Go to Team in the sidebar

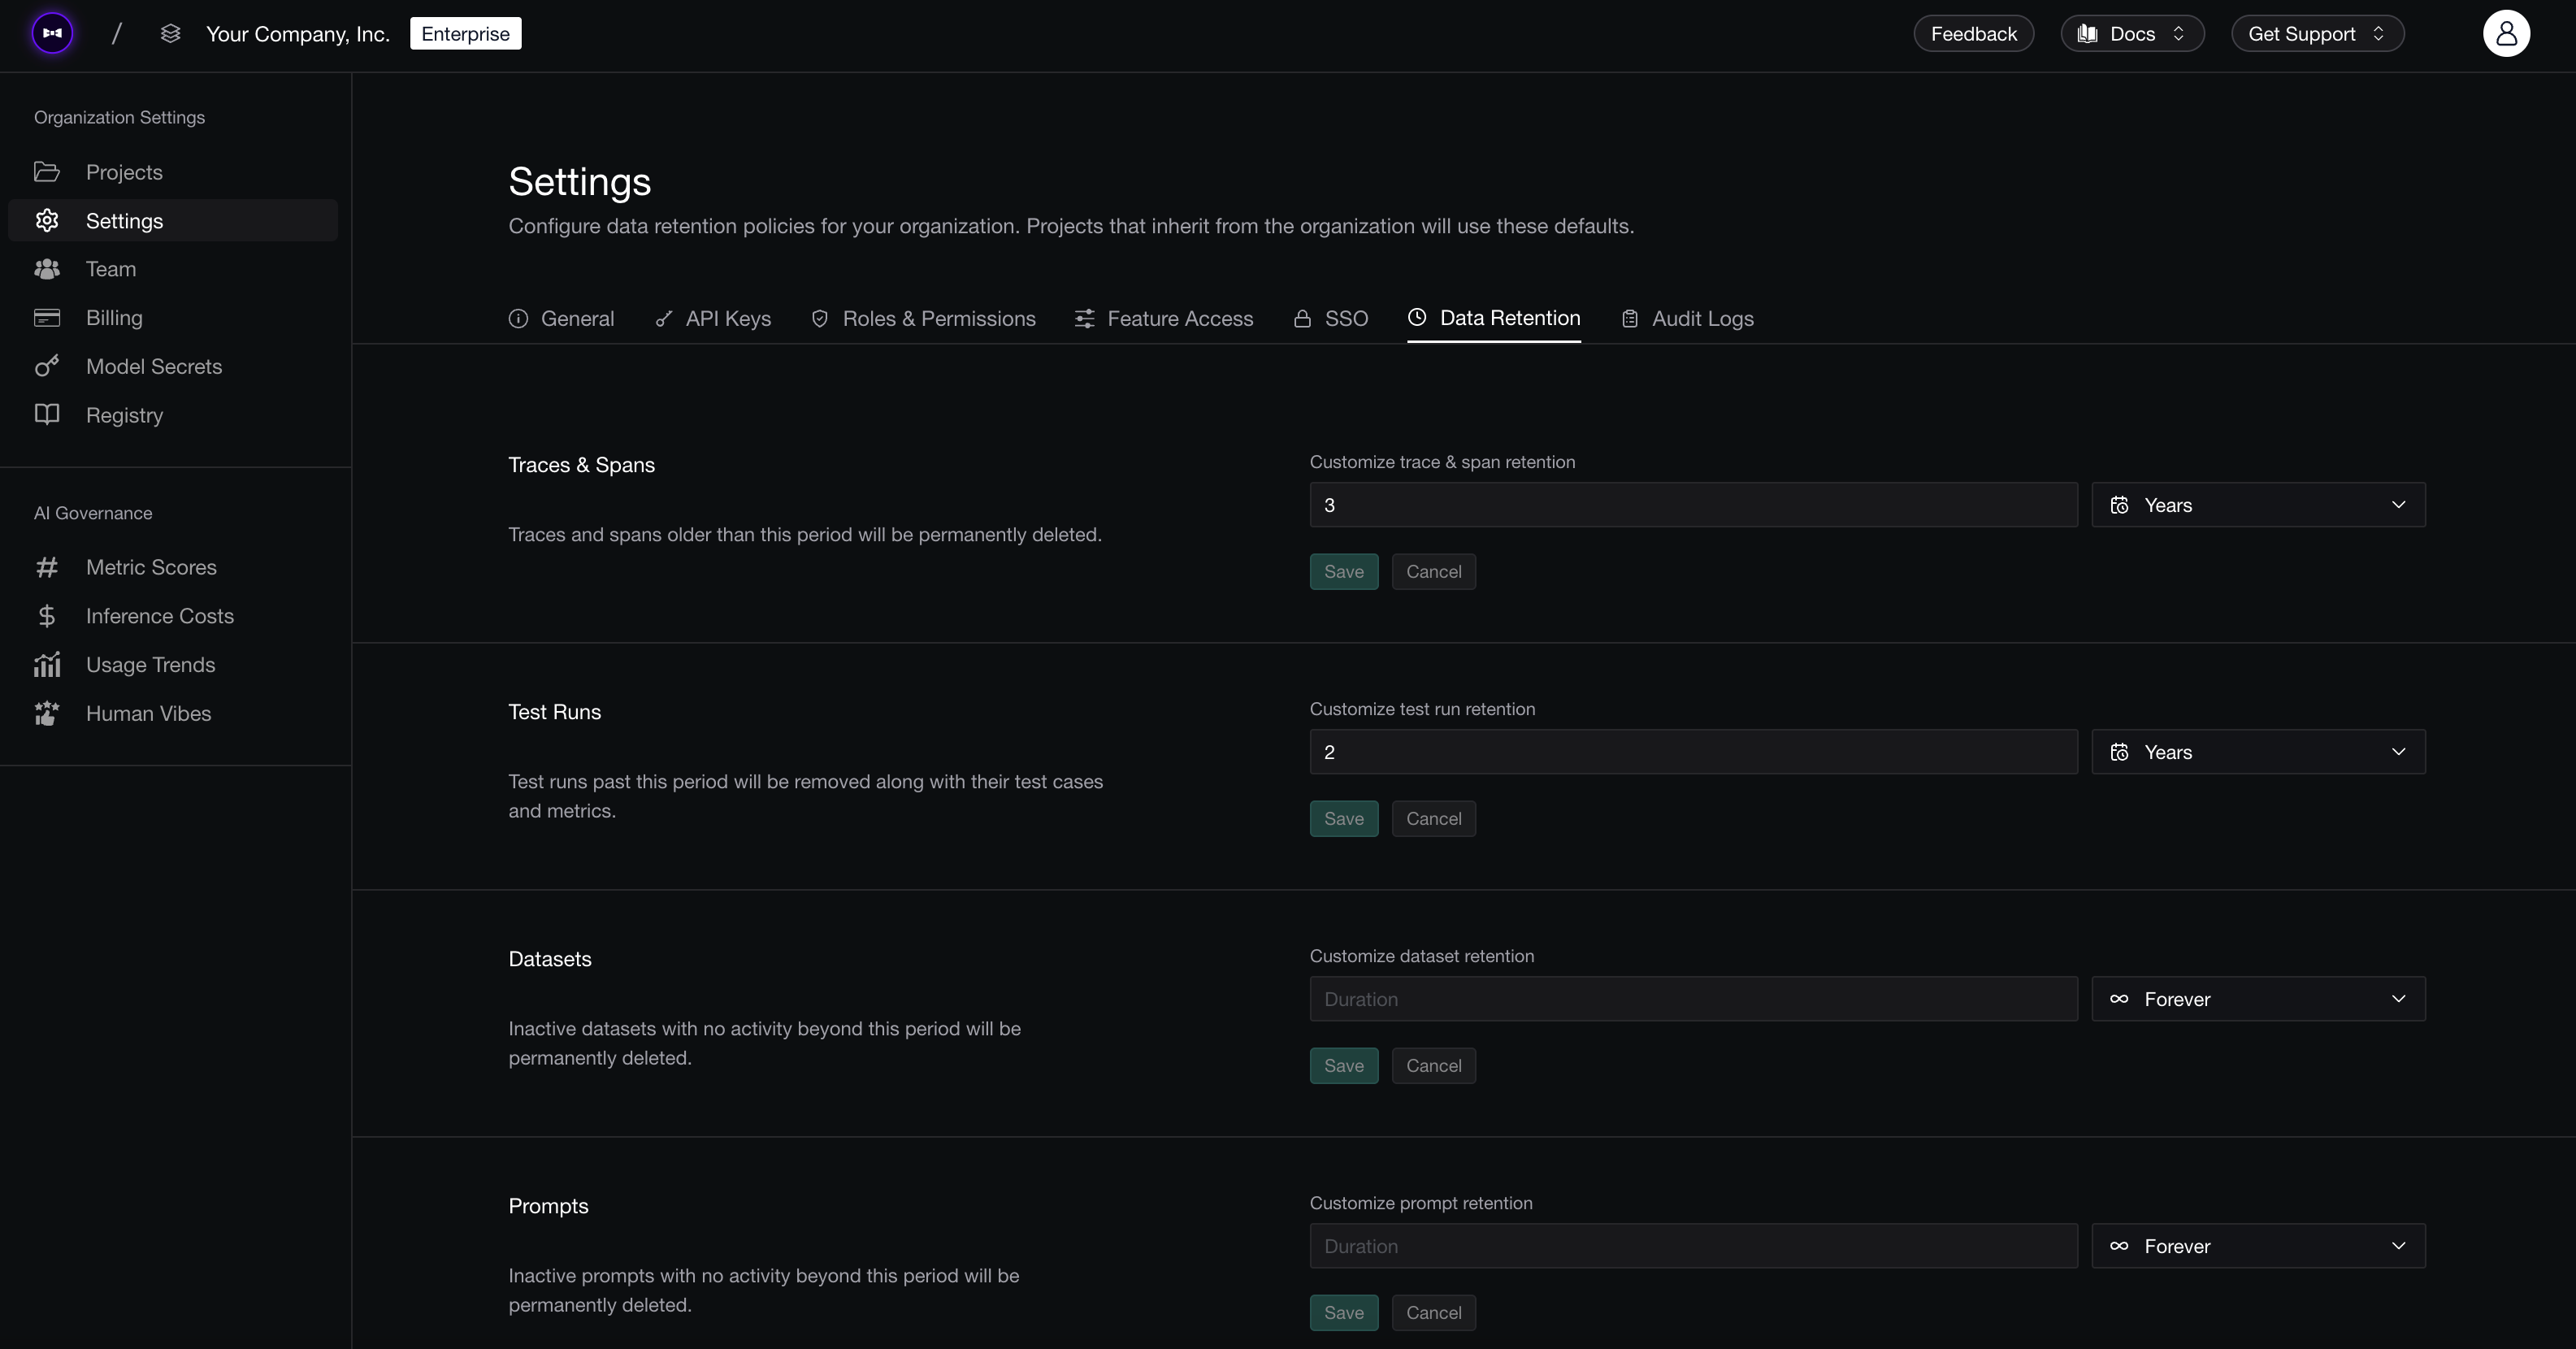pyautogui.click(x=173, y=269)
